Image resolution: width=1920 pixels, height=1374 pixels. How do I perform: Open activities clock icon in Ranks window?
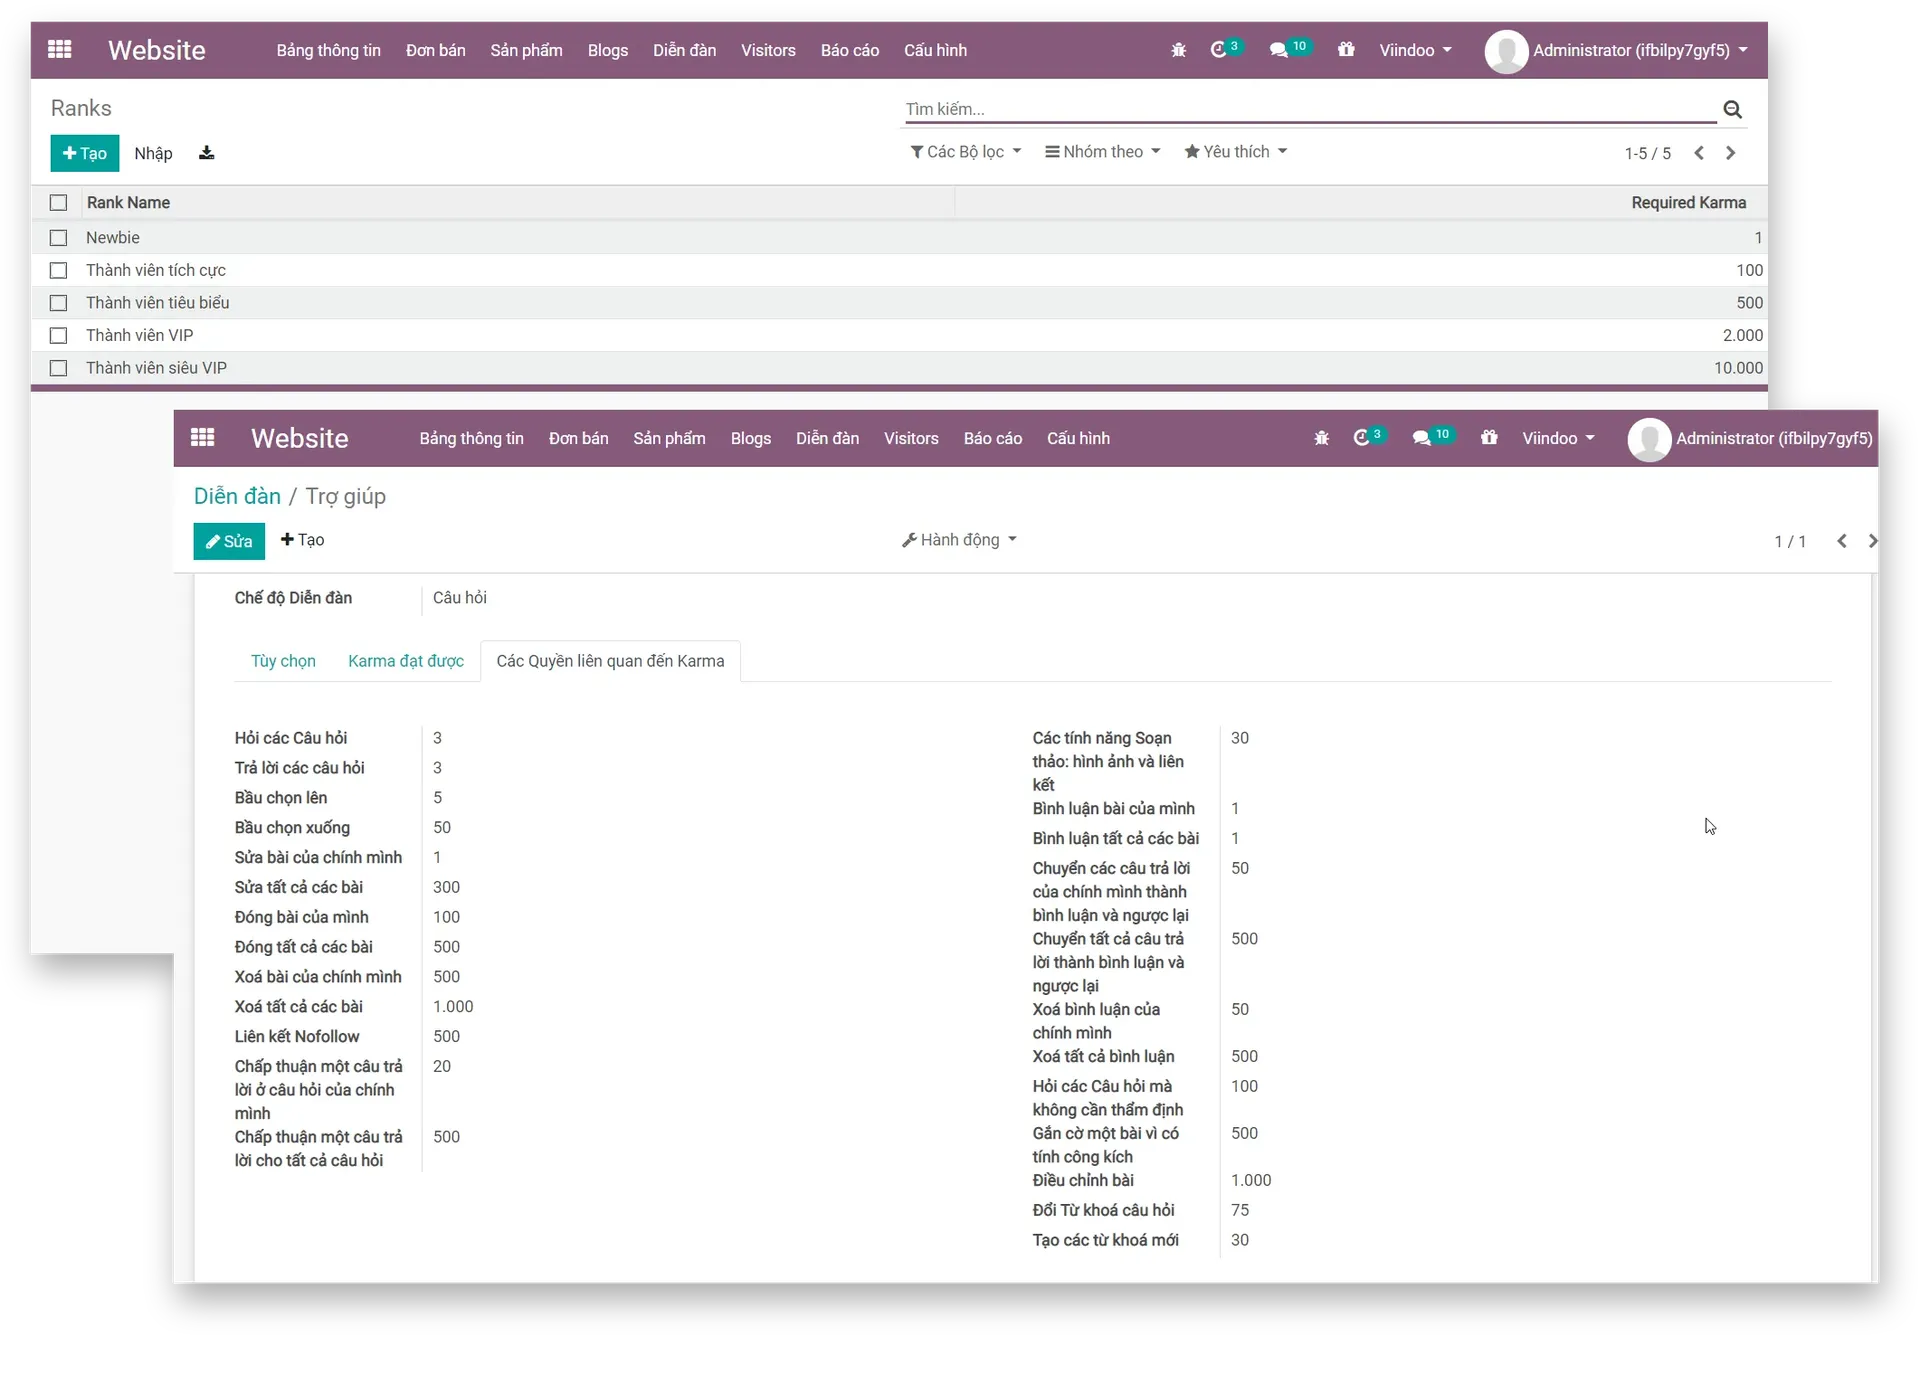coord(1218,49)
